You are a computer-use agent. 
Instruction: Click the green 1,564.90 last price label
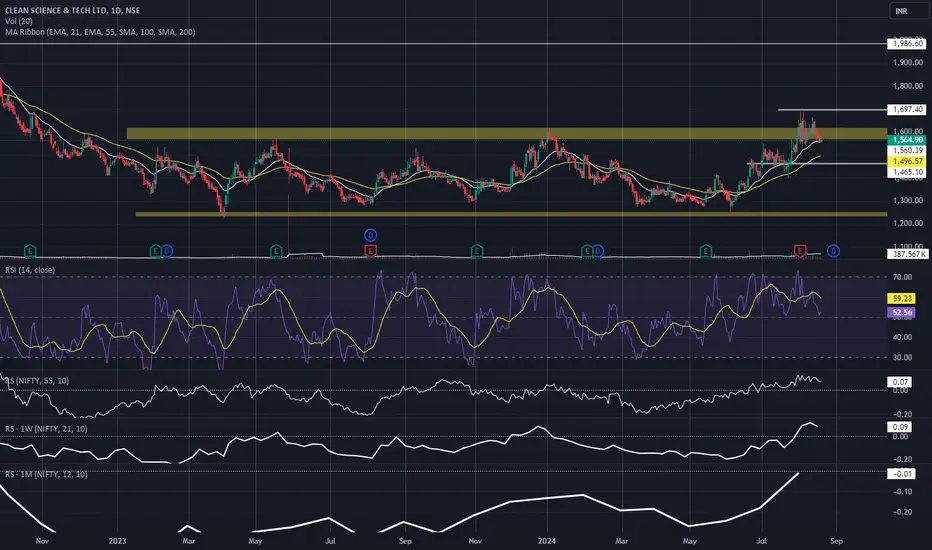pyautogui.click(x=908, y=140)
